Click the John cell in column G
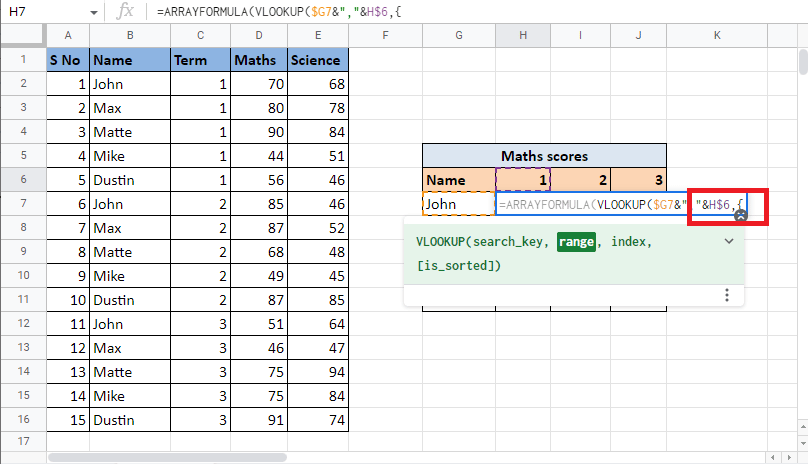 pyautogui.click(x=458, y=204)
